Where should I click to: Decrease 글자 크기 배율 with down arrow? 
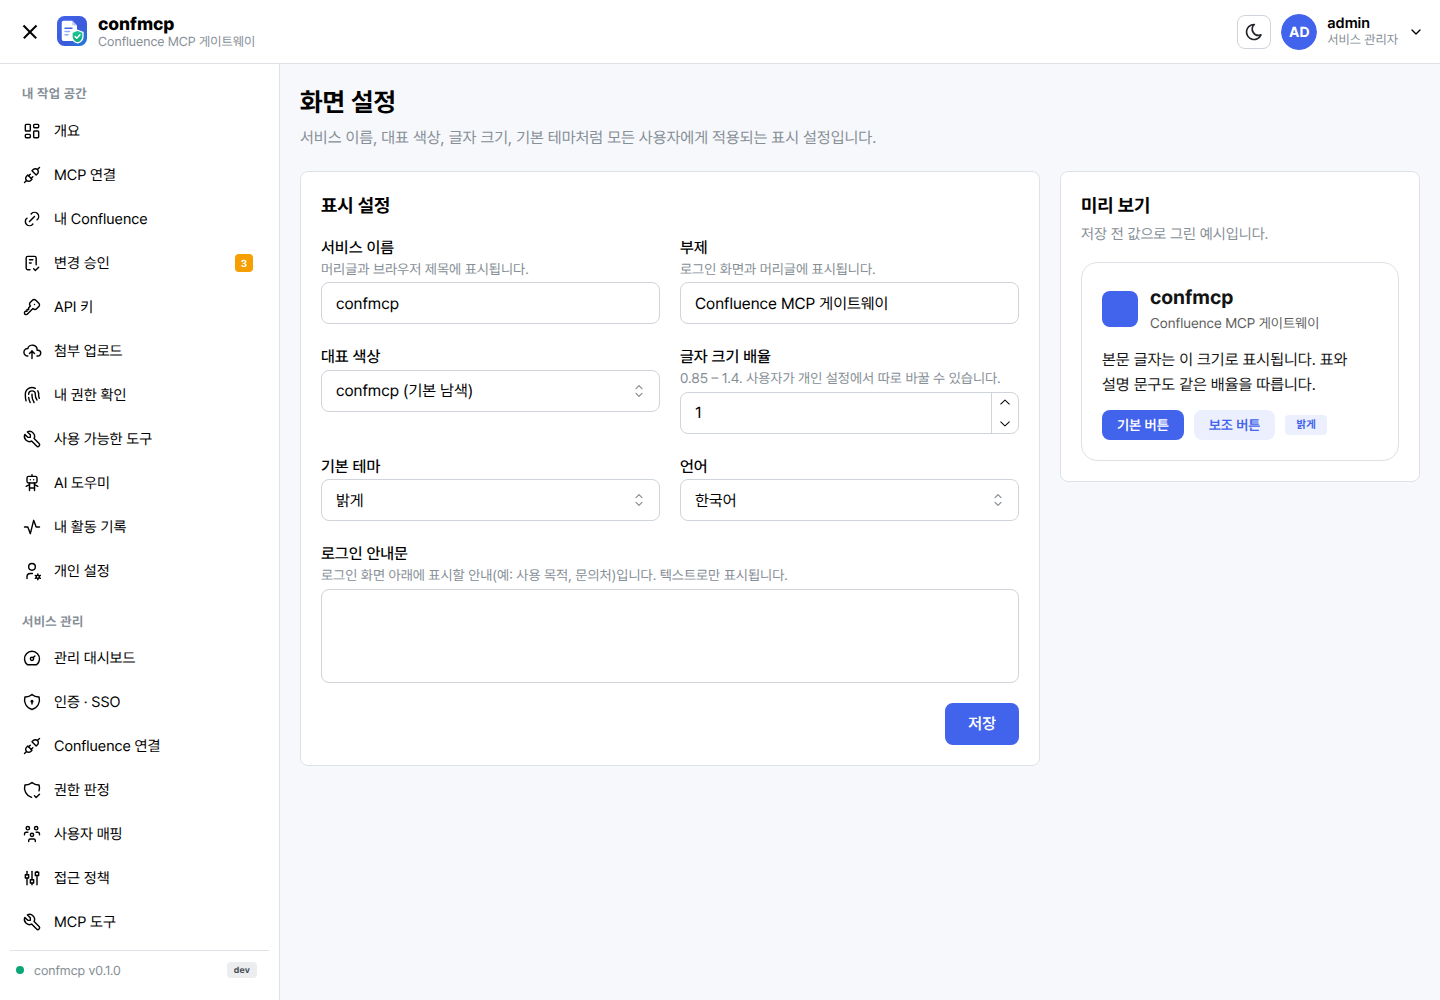tap(1005, 424)
